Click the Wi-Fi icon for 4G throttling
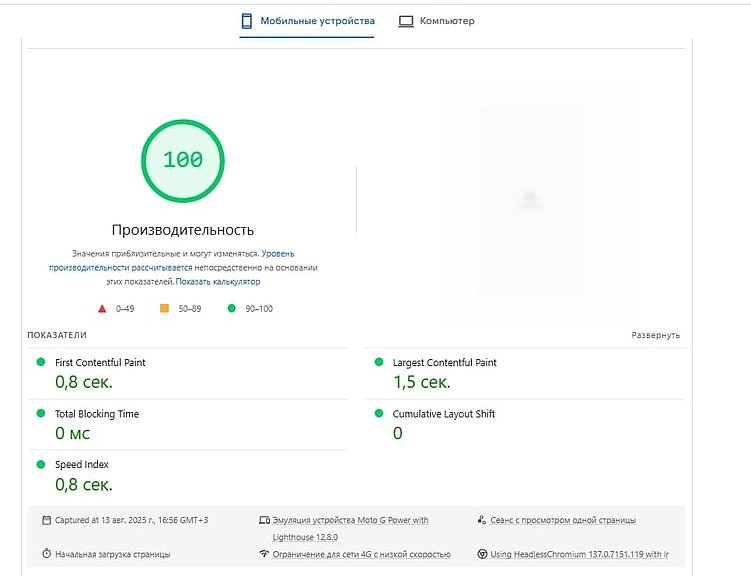The width and height of the screenshot is (751, 576). pos(264,554)
